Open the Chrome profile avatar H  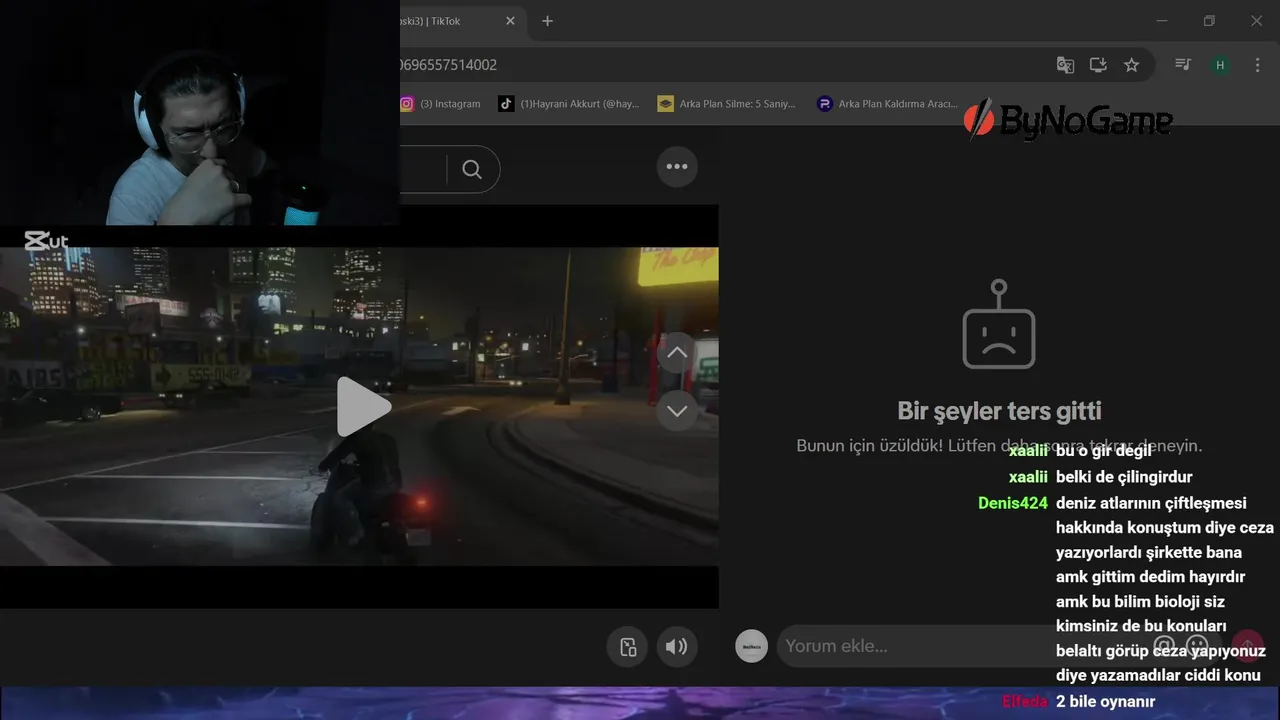point(1220,65)
